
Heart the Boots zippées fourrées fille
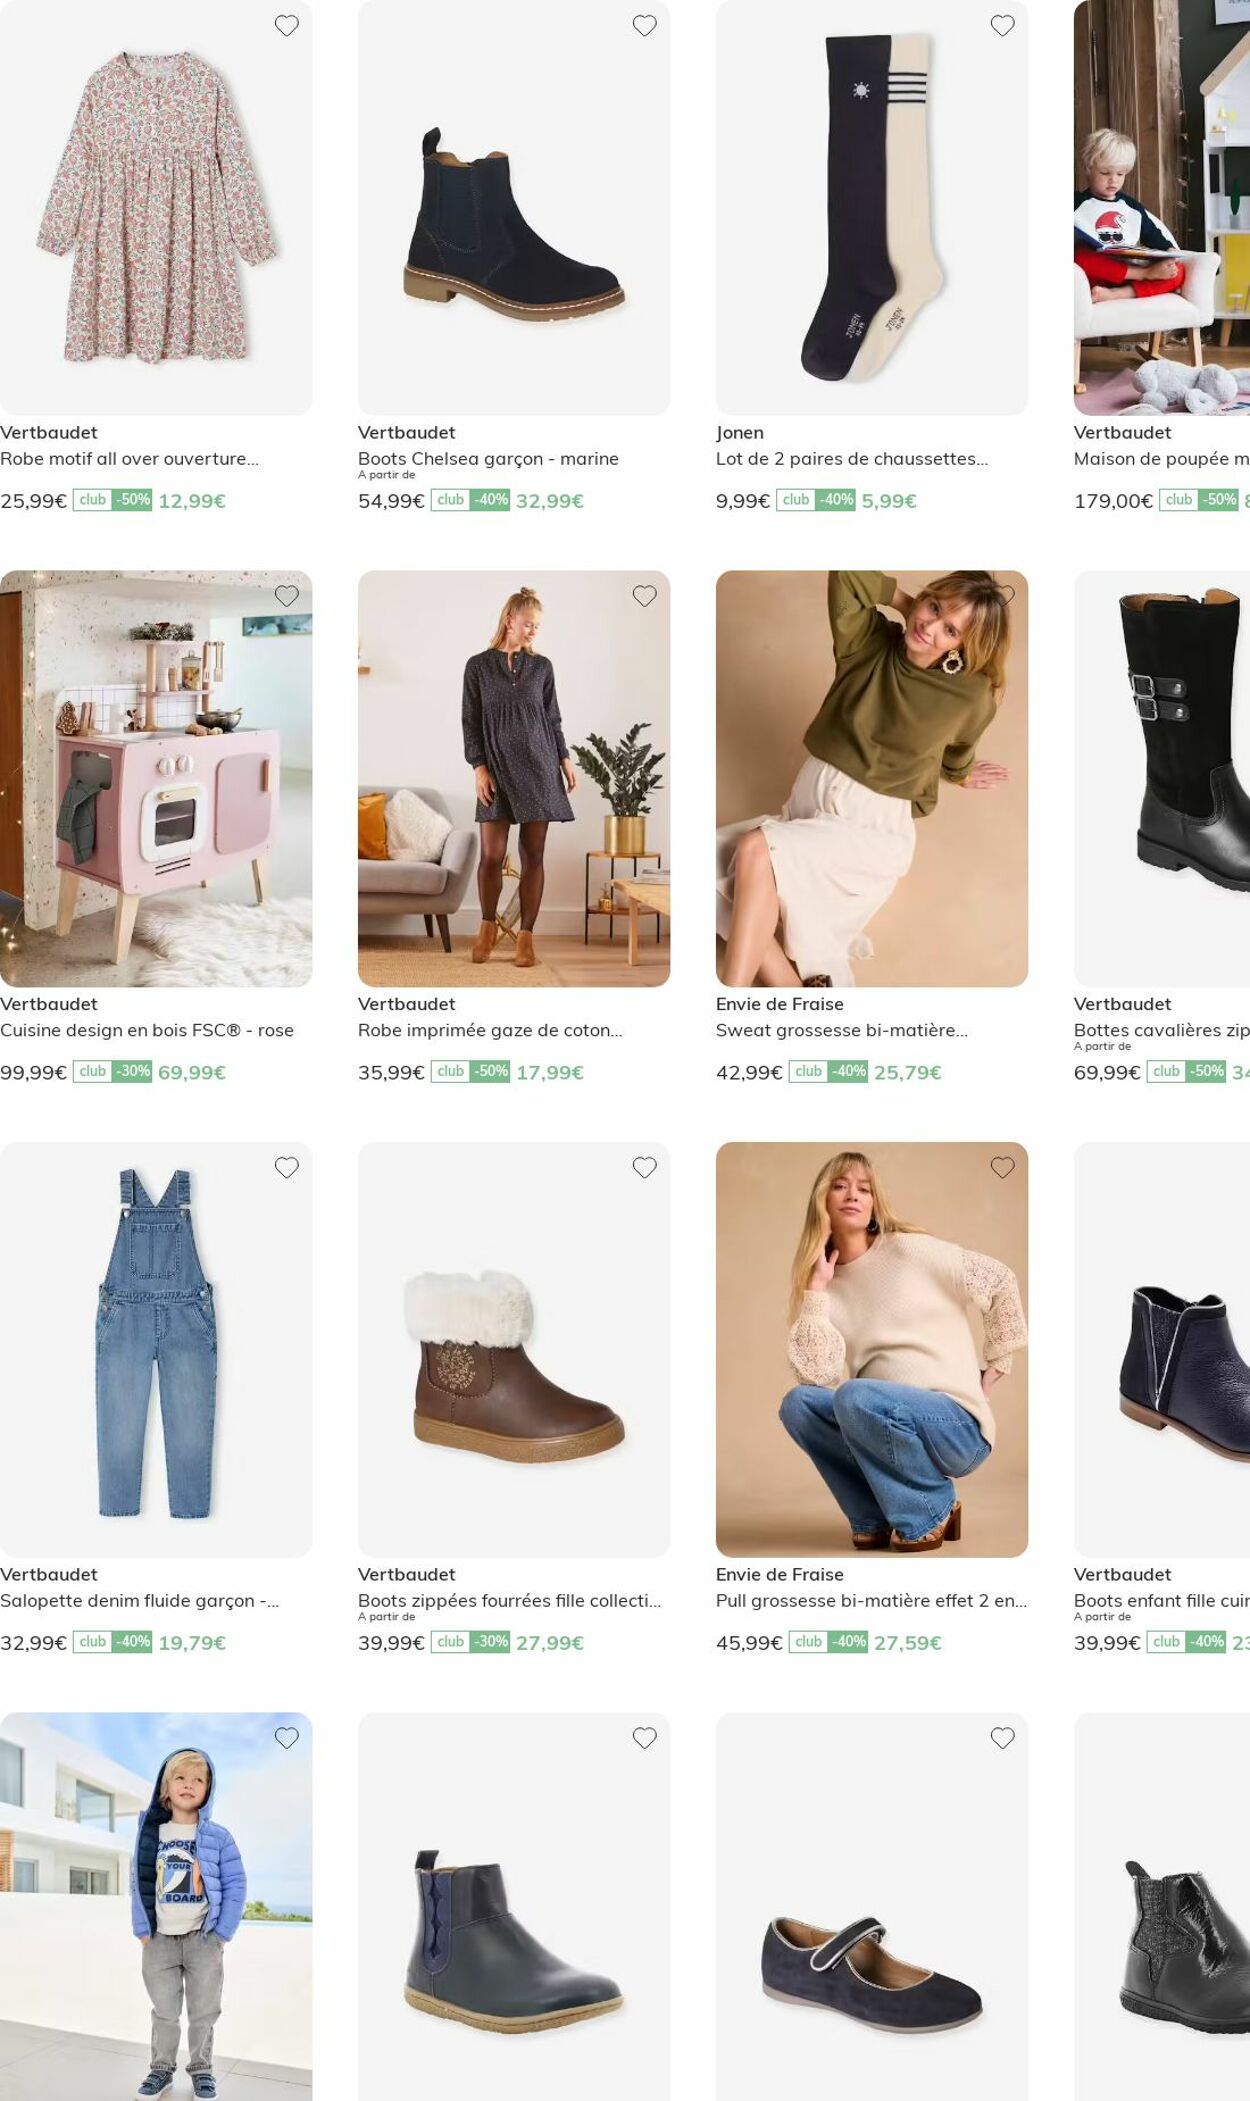pyautogui.click(x=645, y=1167)
